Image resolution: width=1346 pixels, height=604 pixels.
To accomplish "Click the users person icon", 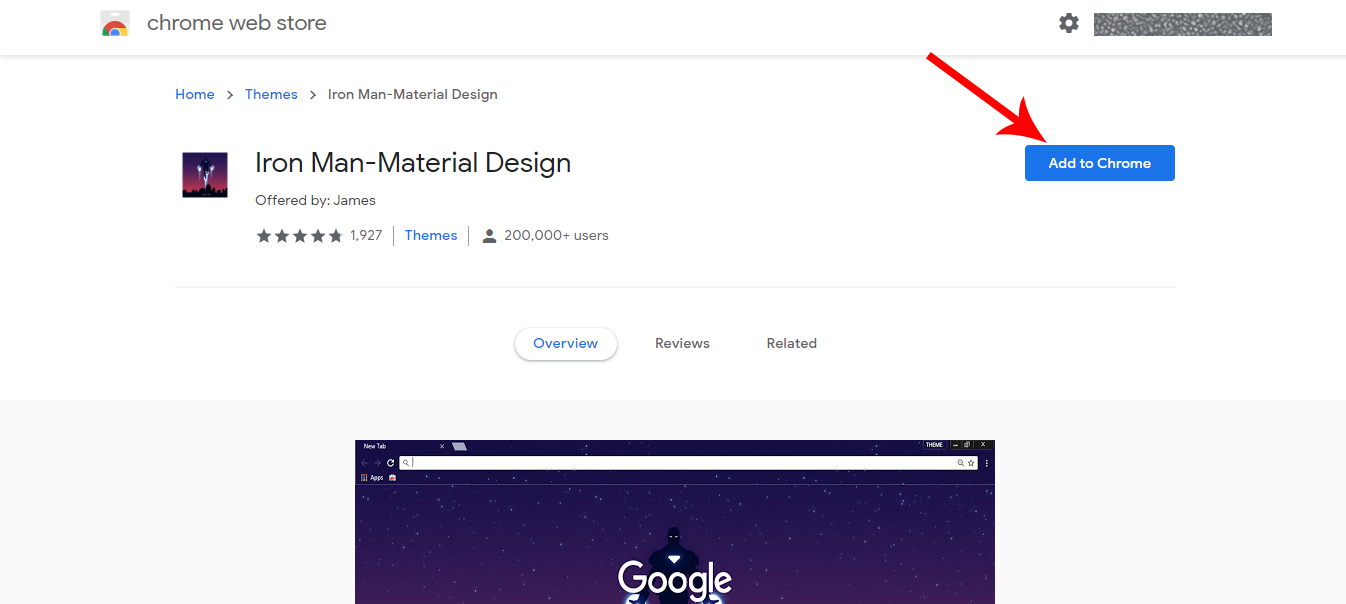I will click(489, 236).
